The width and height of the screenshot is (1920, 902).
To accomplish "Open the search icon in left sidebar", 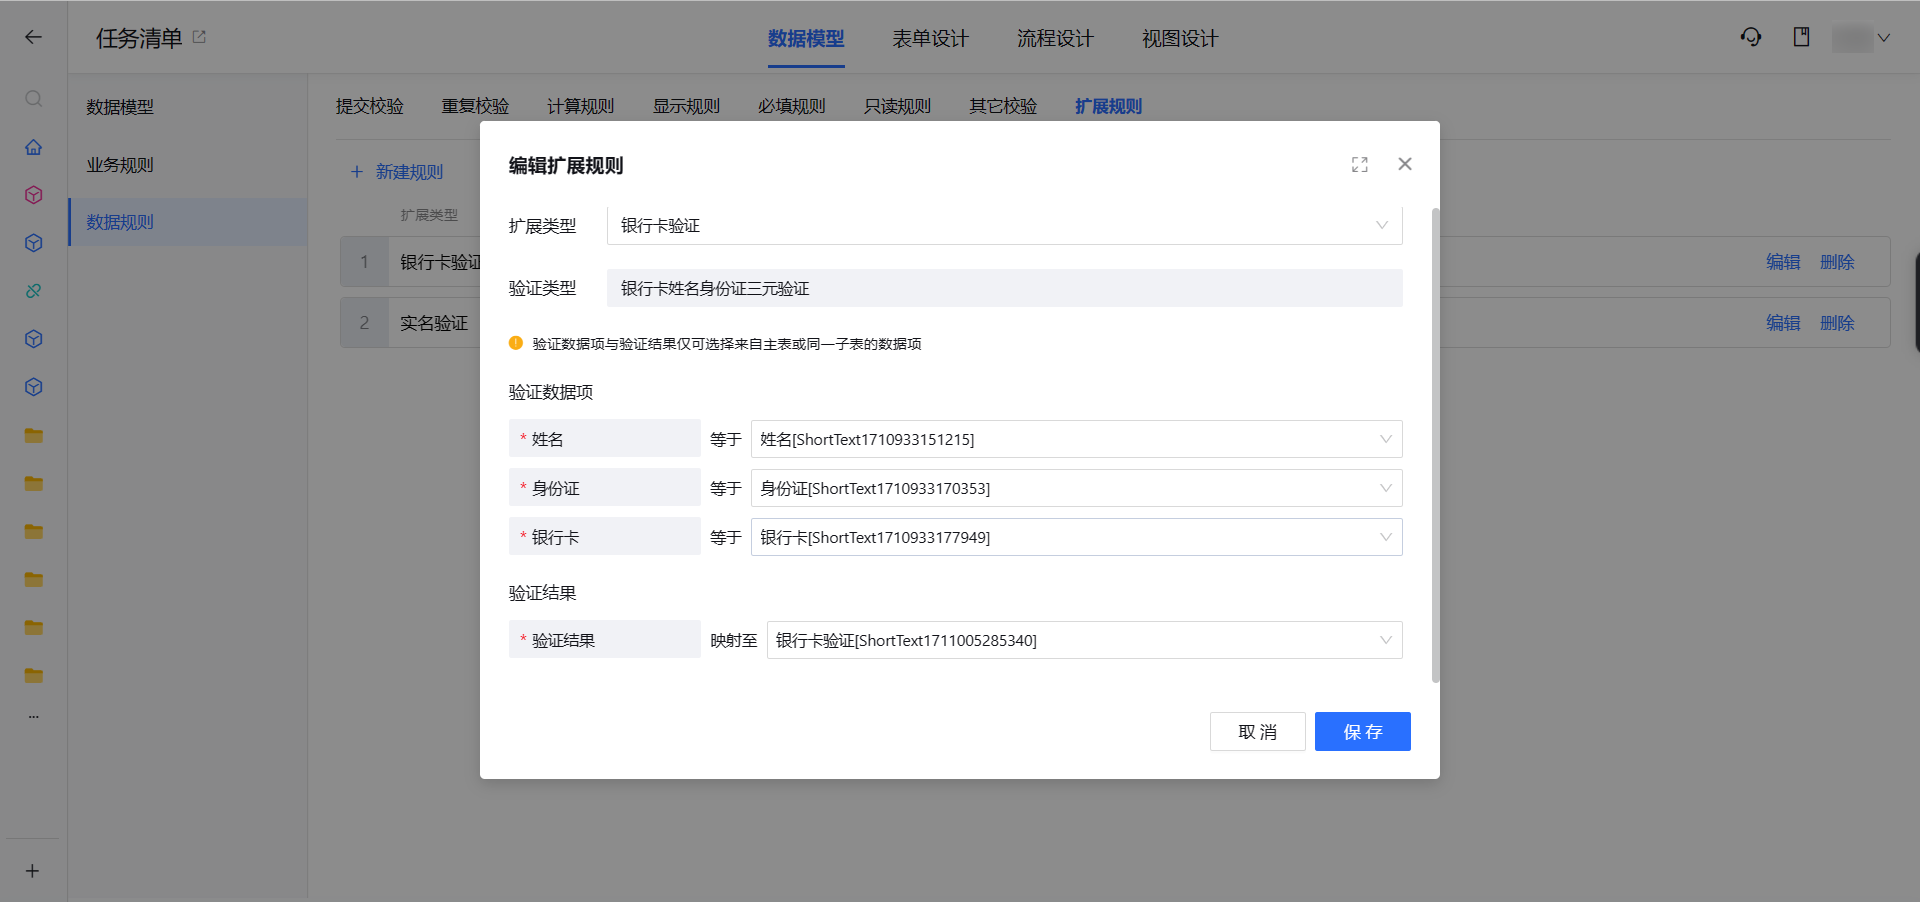I will [x=33, y=99].
